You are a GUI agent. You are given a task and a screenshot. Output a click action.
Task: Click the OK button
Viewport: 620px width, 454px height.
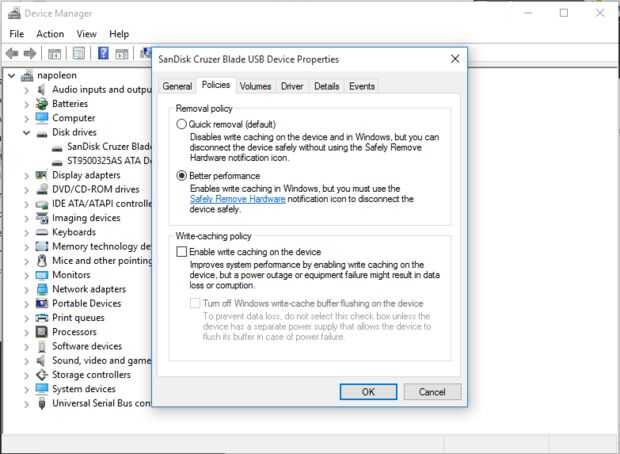[368, 392]
